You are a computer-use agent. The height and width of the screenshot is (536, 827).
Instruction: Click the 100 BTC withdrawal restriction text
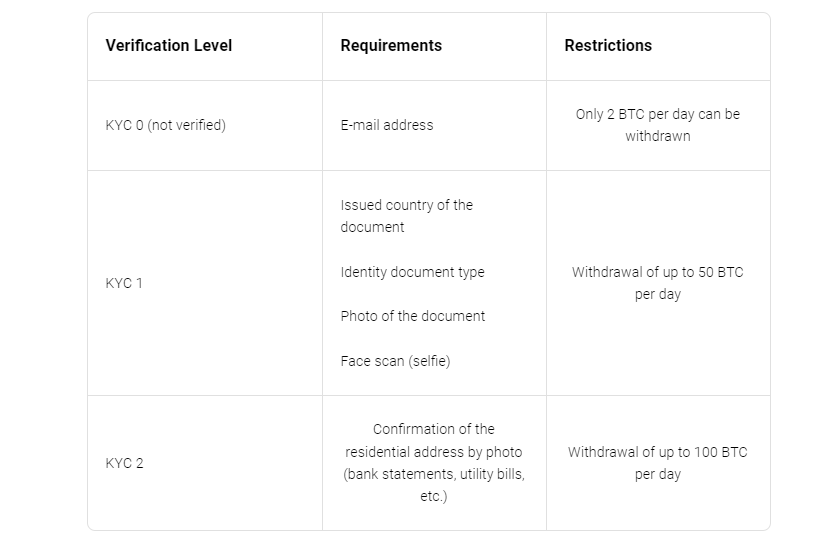click(658, 452)
